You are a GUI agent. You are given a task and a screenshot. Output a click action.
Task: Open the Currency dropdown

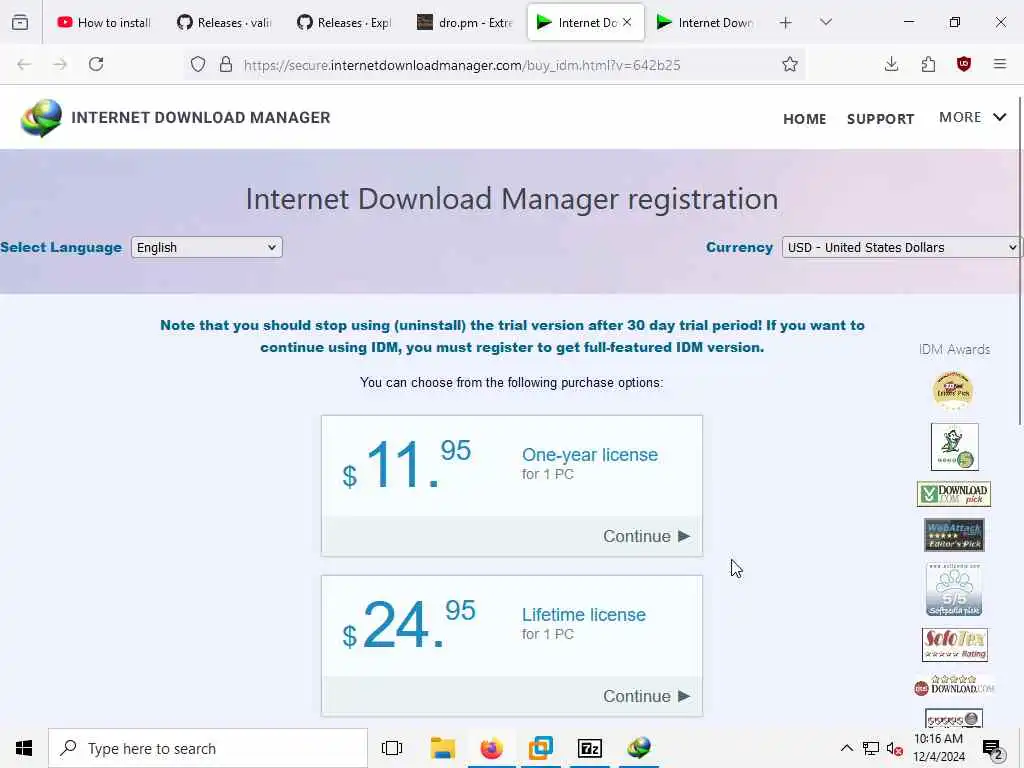[901, 248]
